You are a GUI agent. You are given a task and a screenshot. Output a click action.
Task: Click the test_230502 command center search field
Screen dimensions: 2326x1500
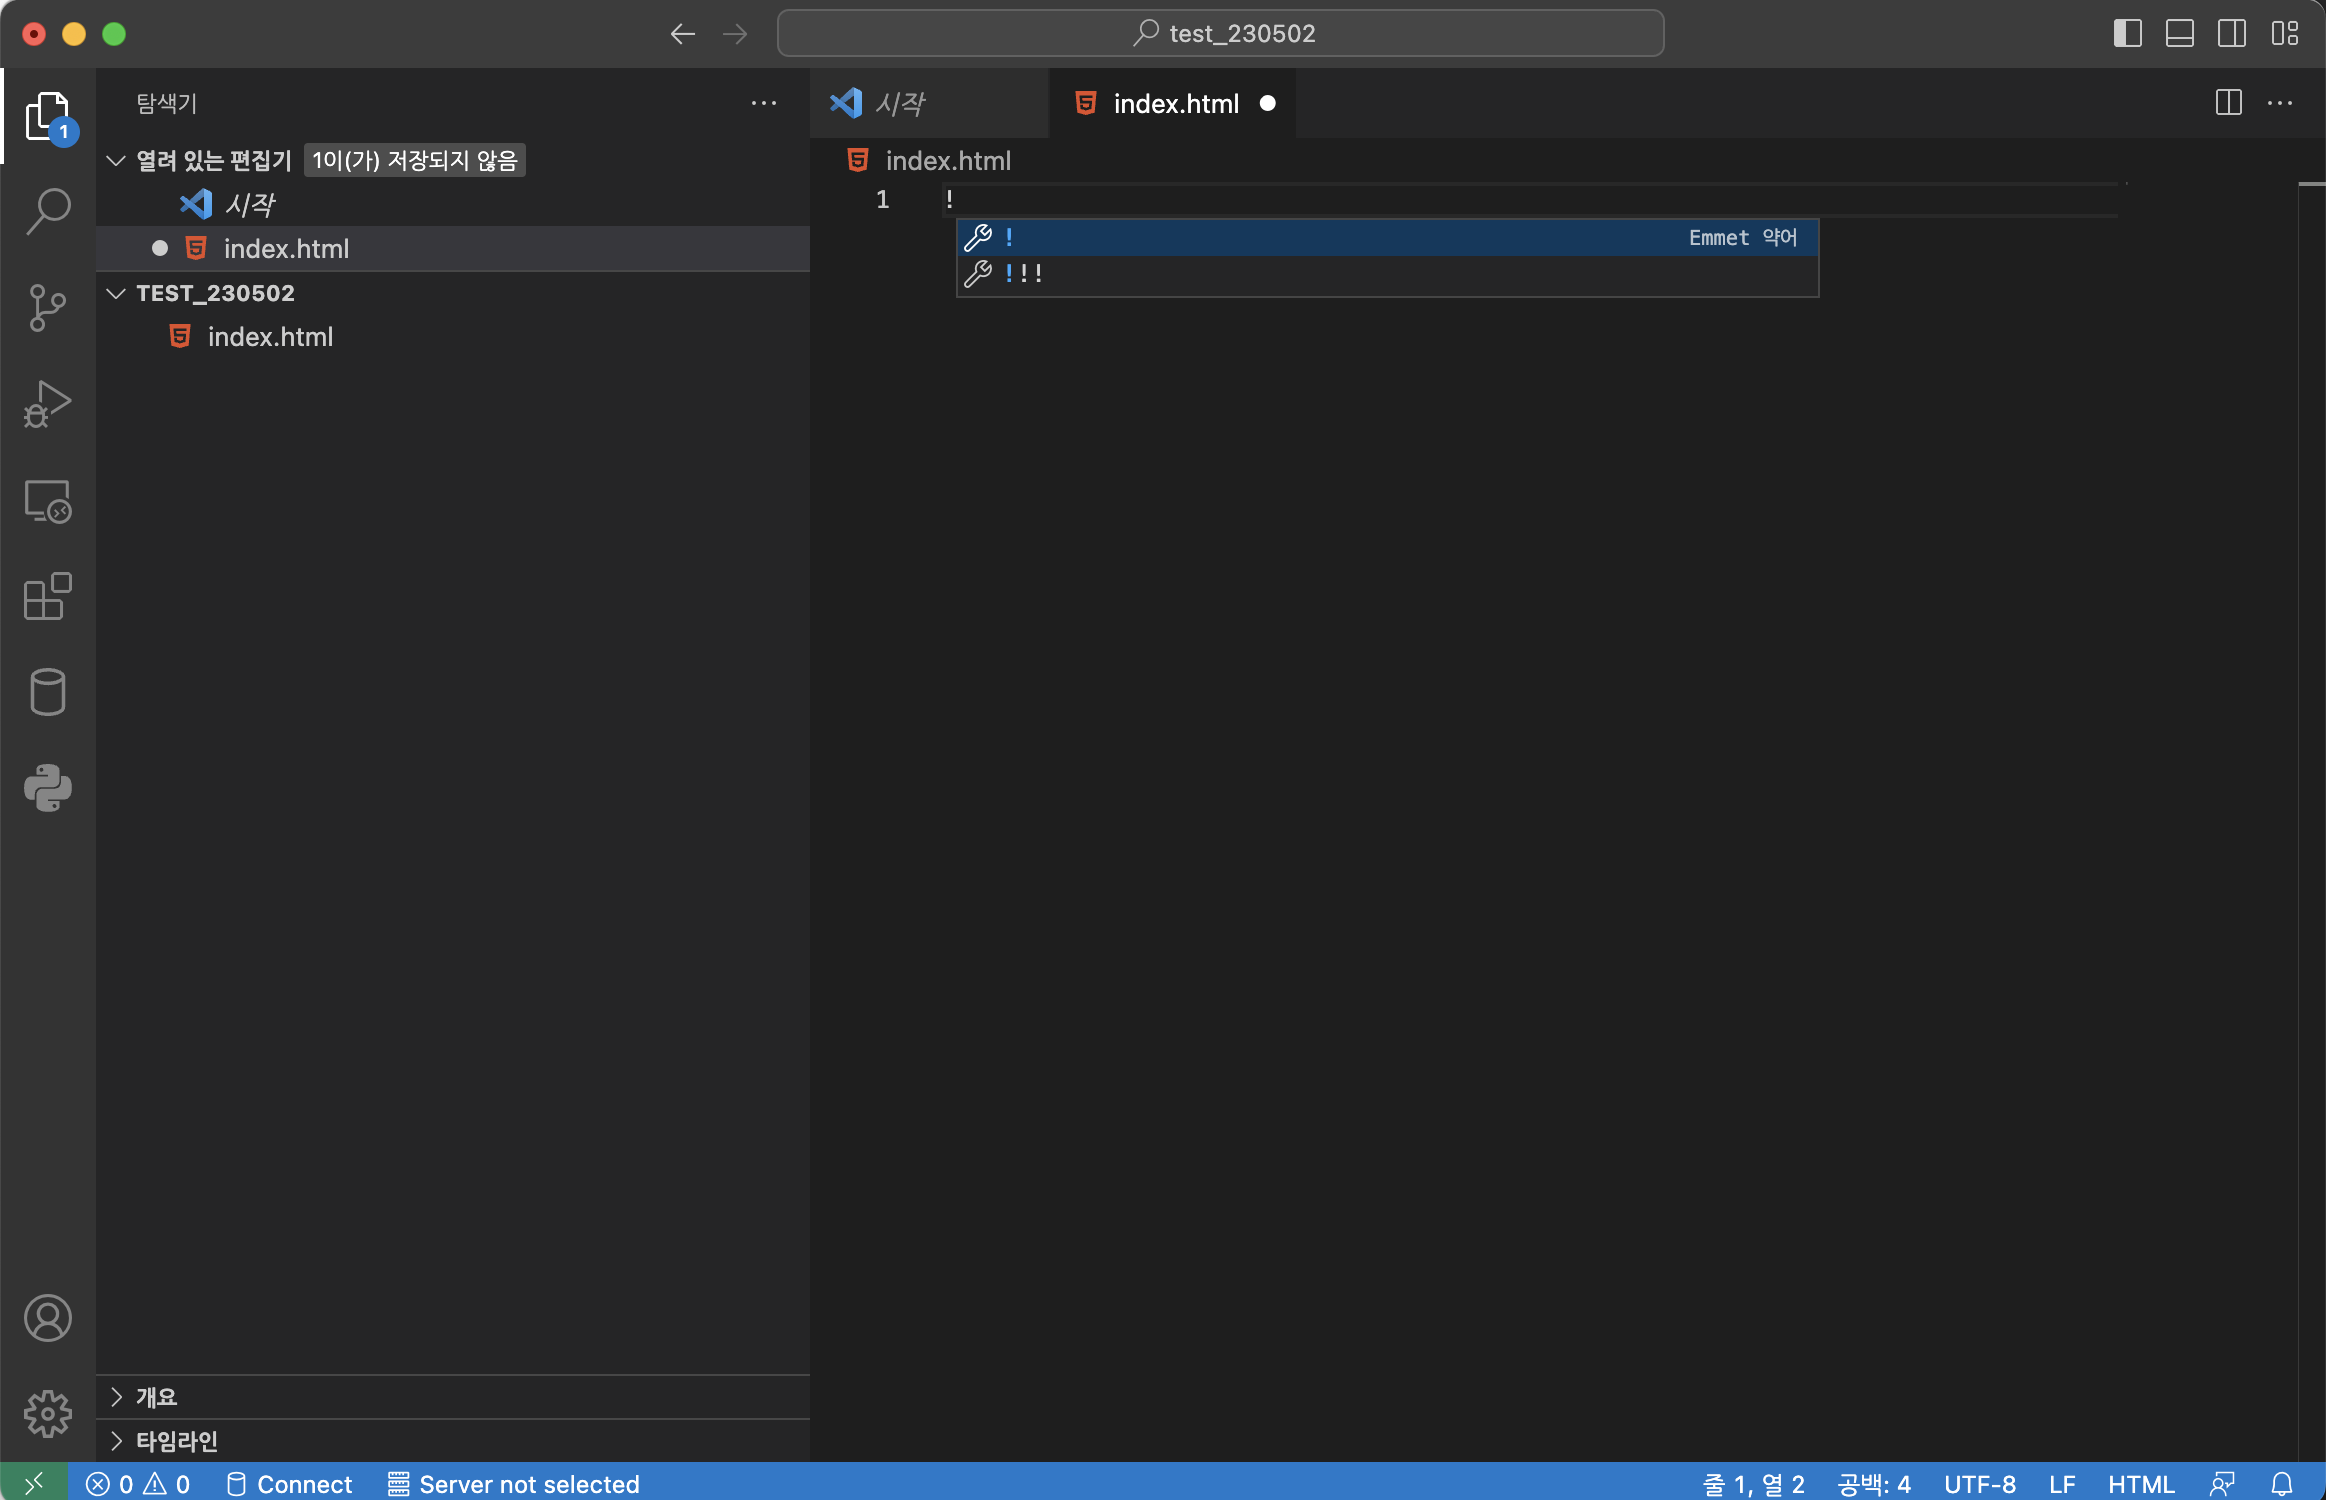[1220, 33]
